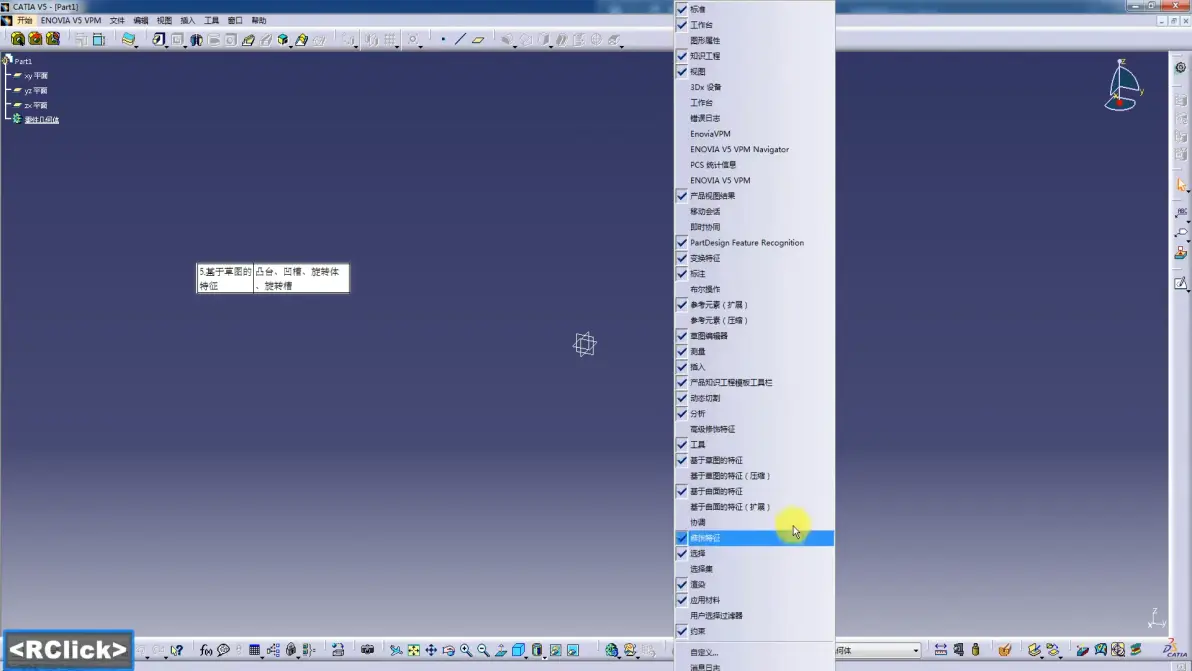
Task: Open the body selector combo box
Action: 878,650
